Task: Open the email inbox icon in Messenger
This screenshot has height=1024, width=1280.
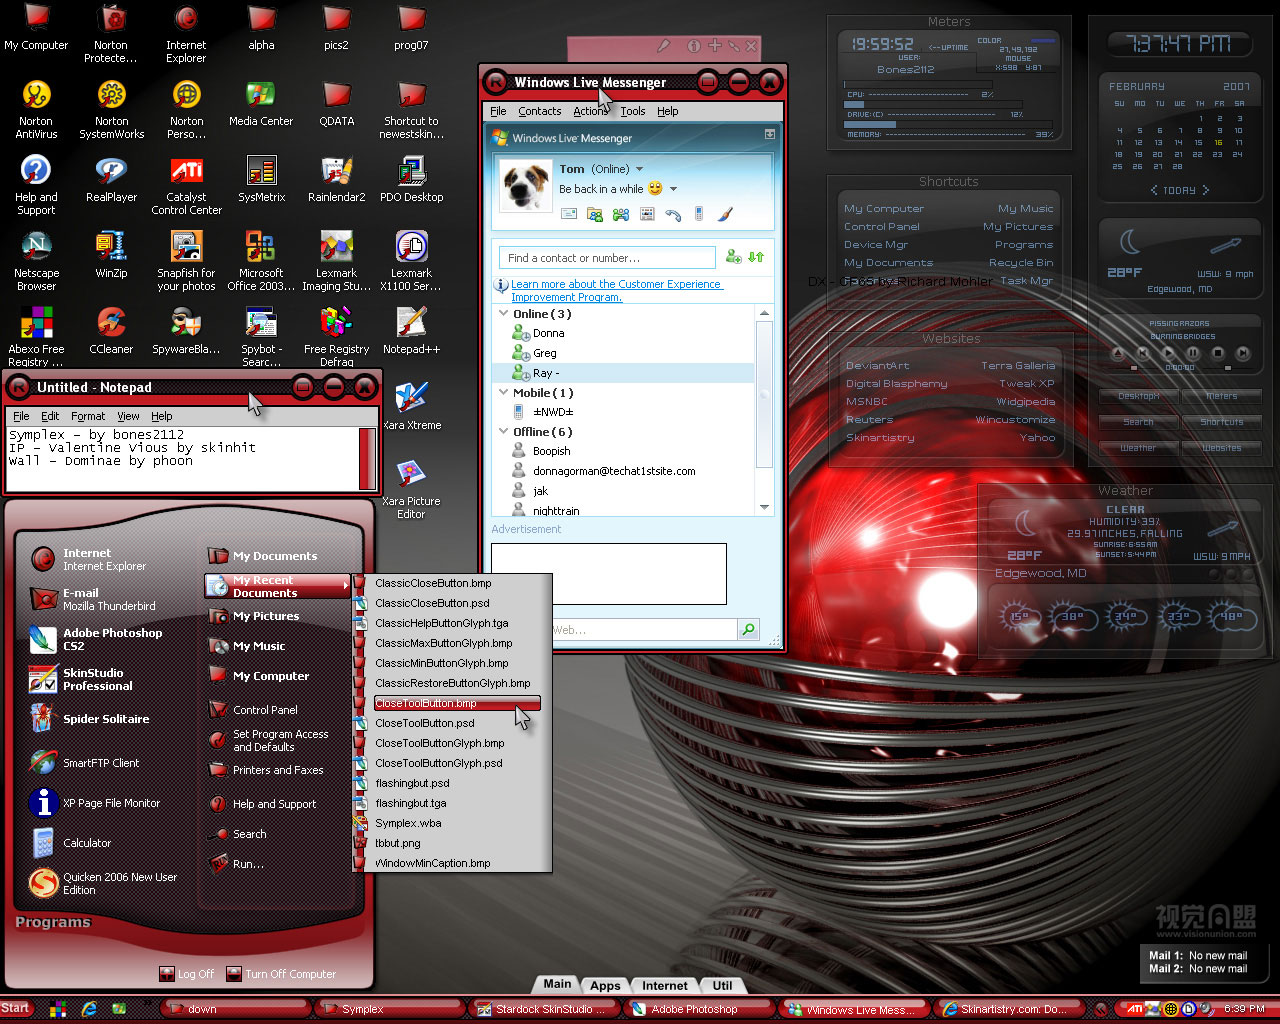Action: [569, 214]
